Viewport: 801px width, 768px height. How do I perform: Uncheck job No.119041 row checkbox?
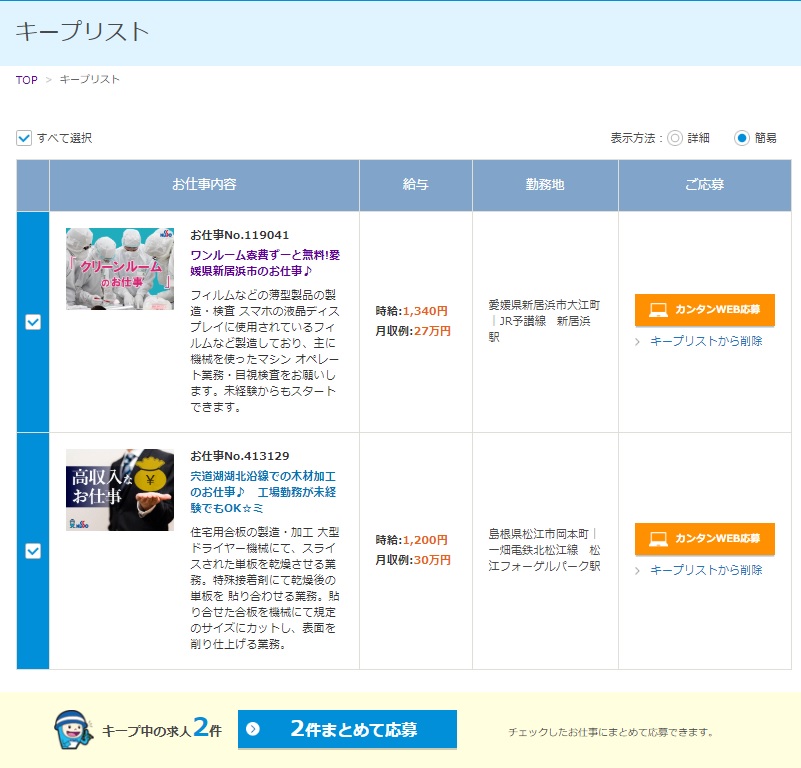pyautogui.click(x=33, y=322)
